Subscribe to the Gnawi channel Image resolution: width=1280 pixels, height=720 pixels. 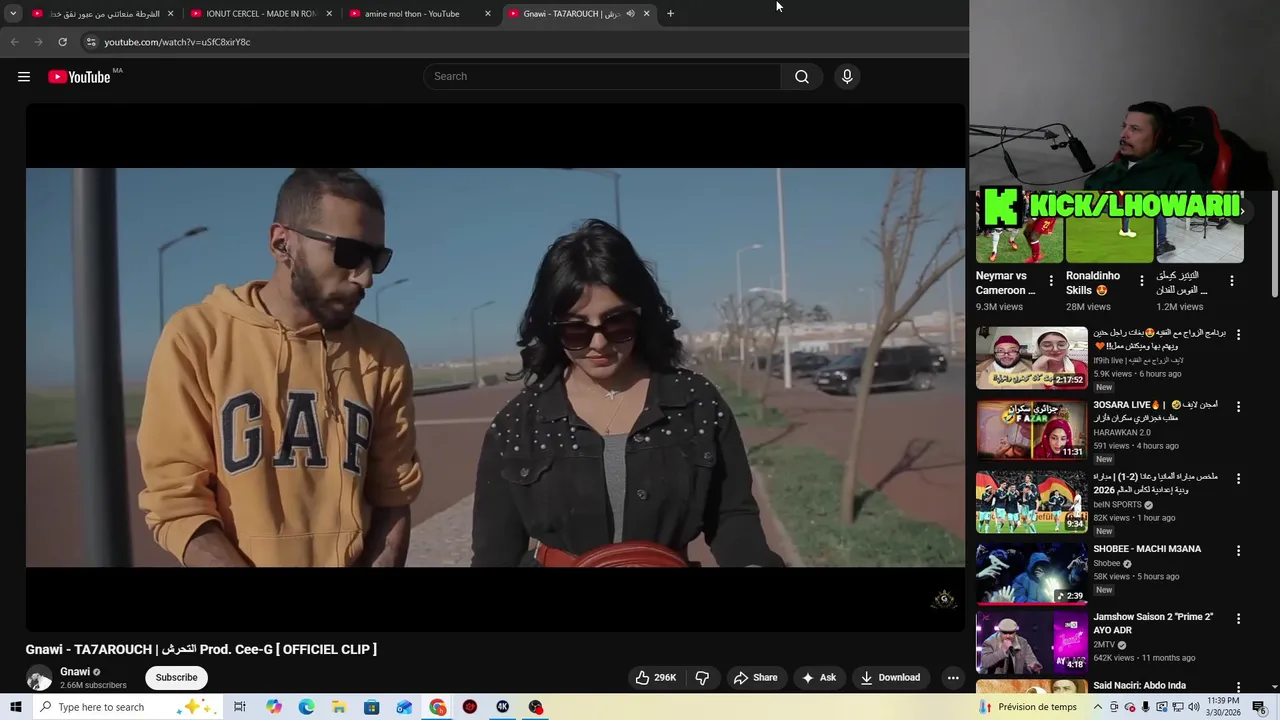pos(176,678)
